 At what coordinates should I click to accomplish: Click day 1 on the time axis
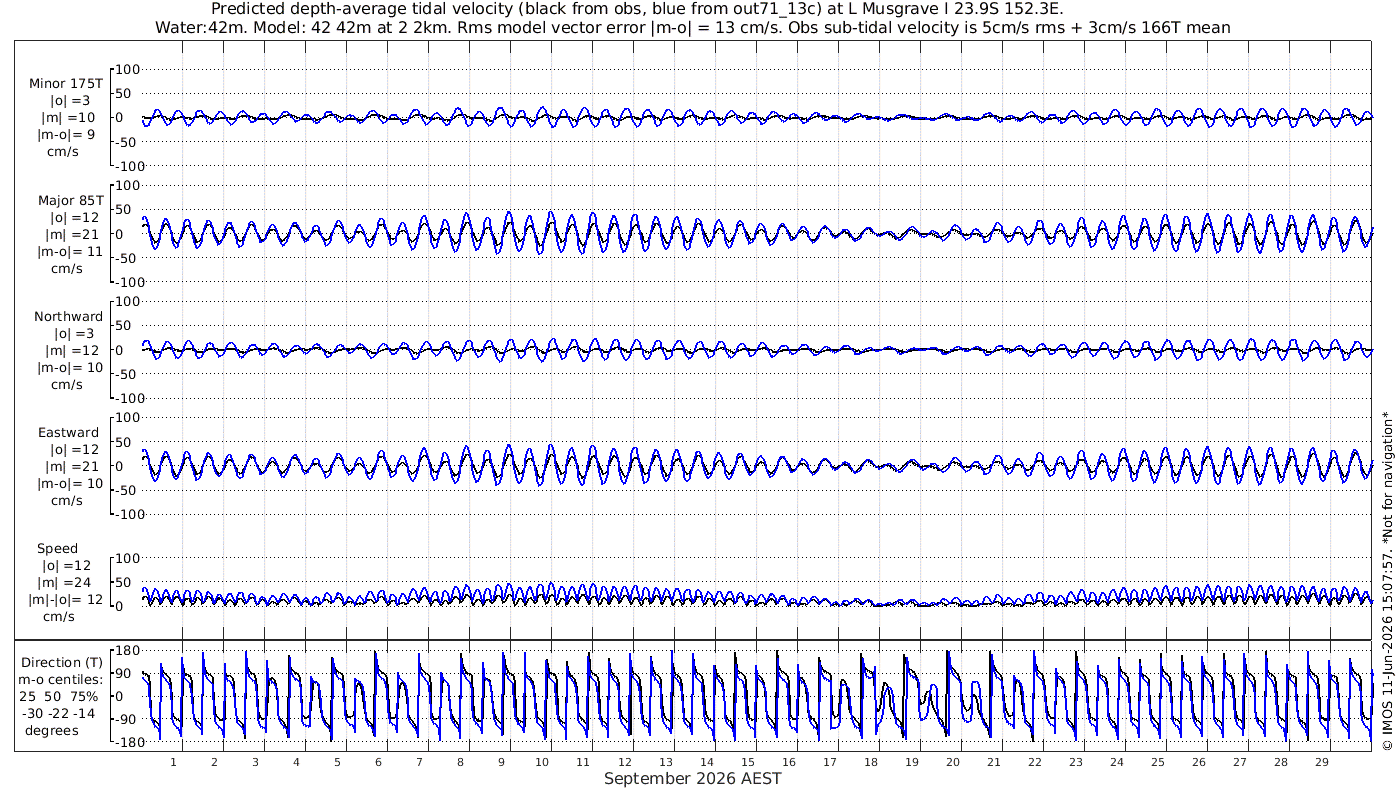(x=173, y=761)
